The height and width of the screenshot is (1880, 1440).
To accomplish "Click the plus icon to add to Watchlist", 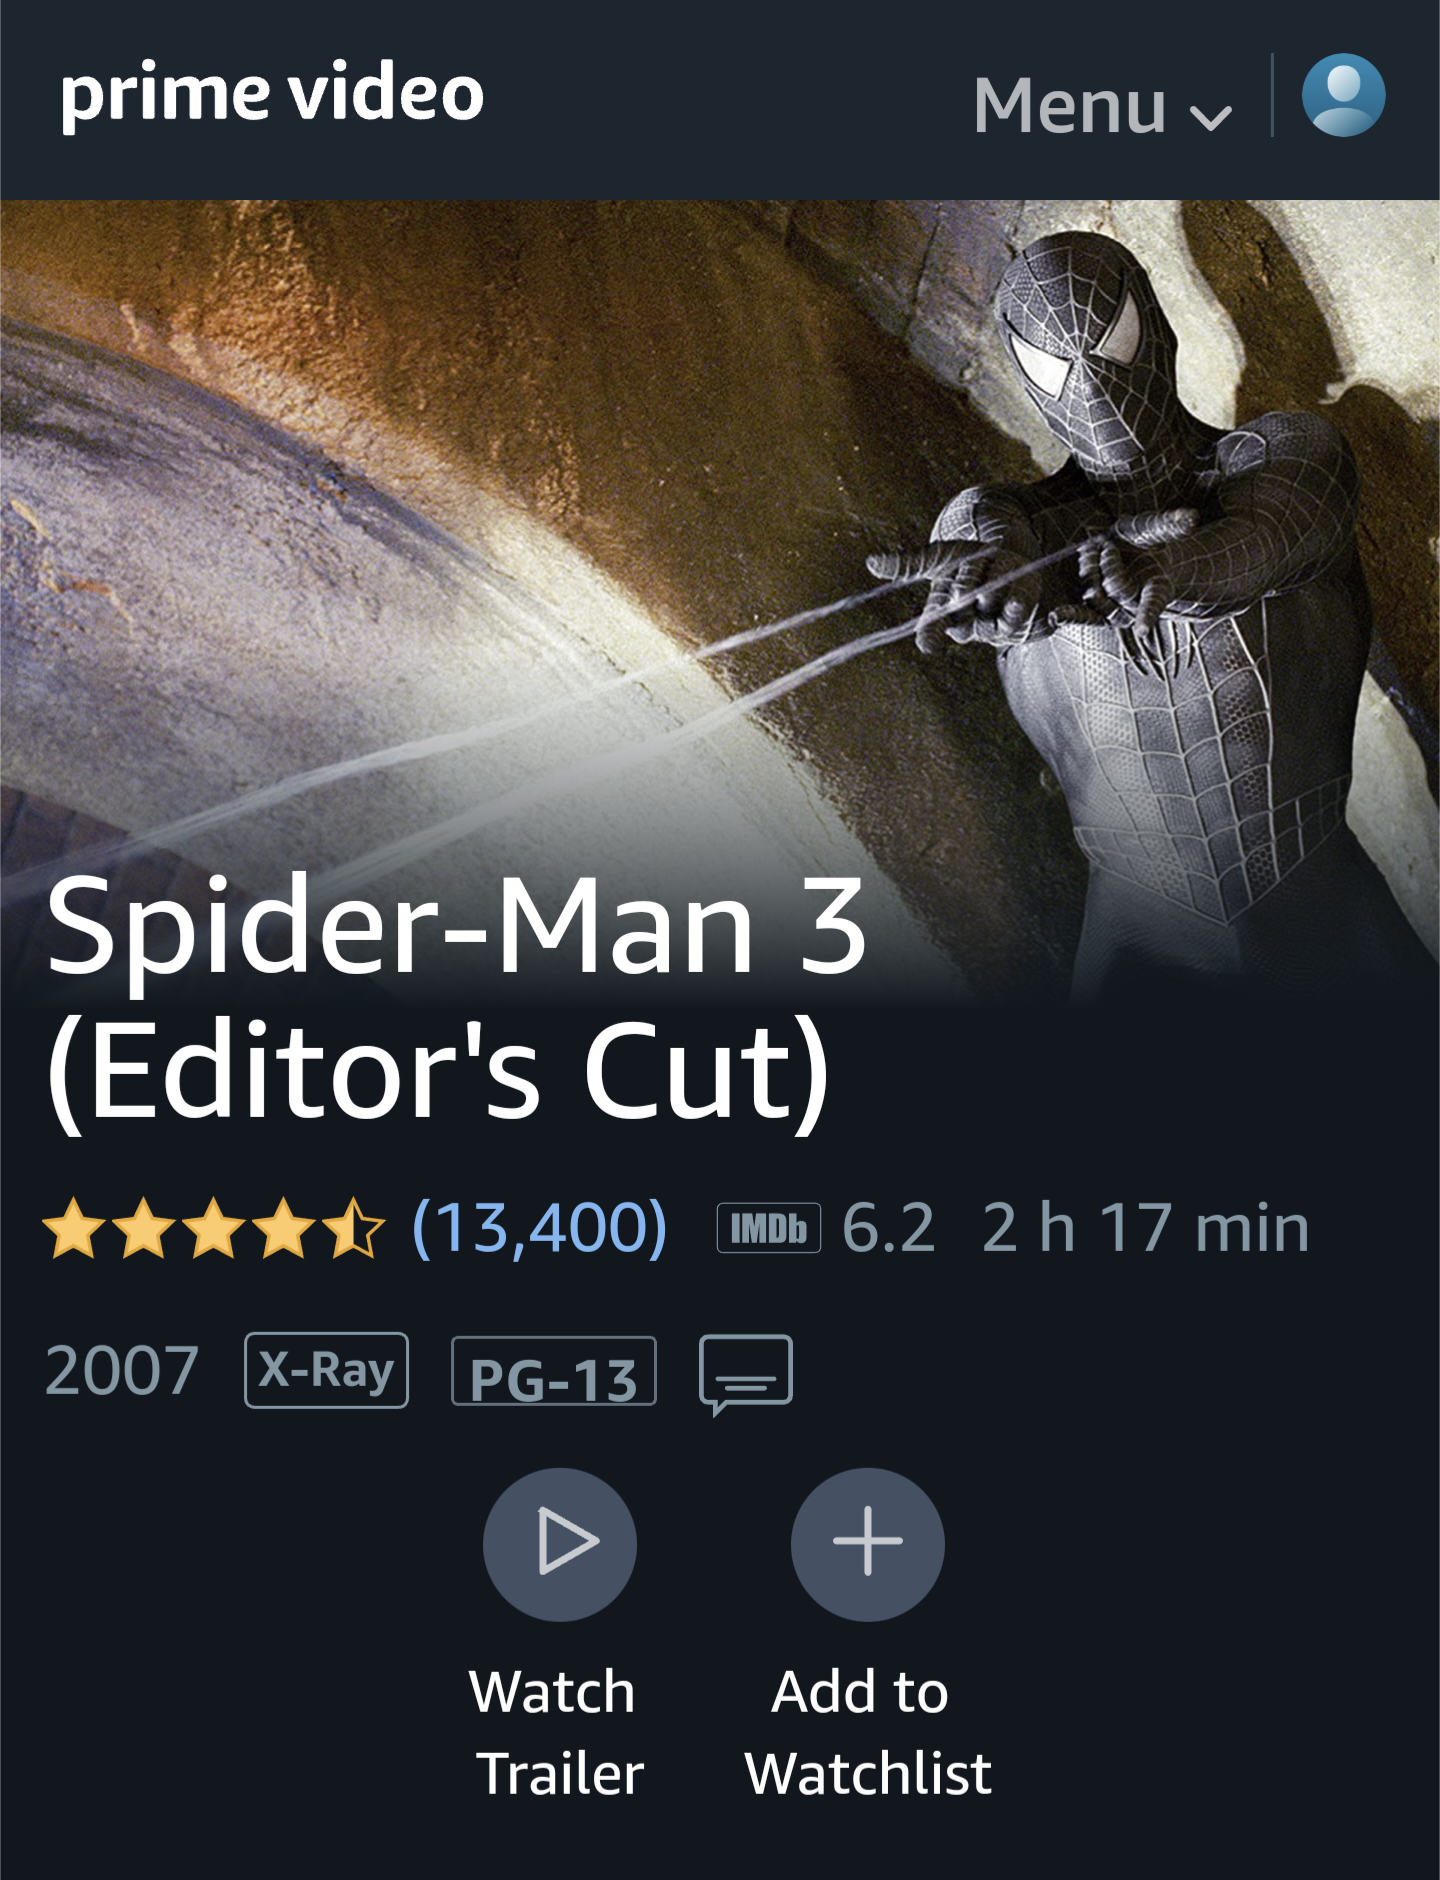I will [x=868, y=1544].
